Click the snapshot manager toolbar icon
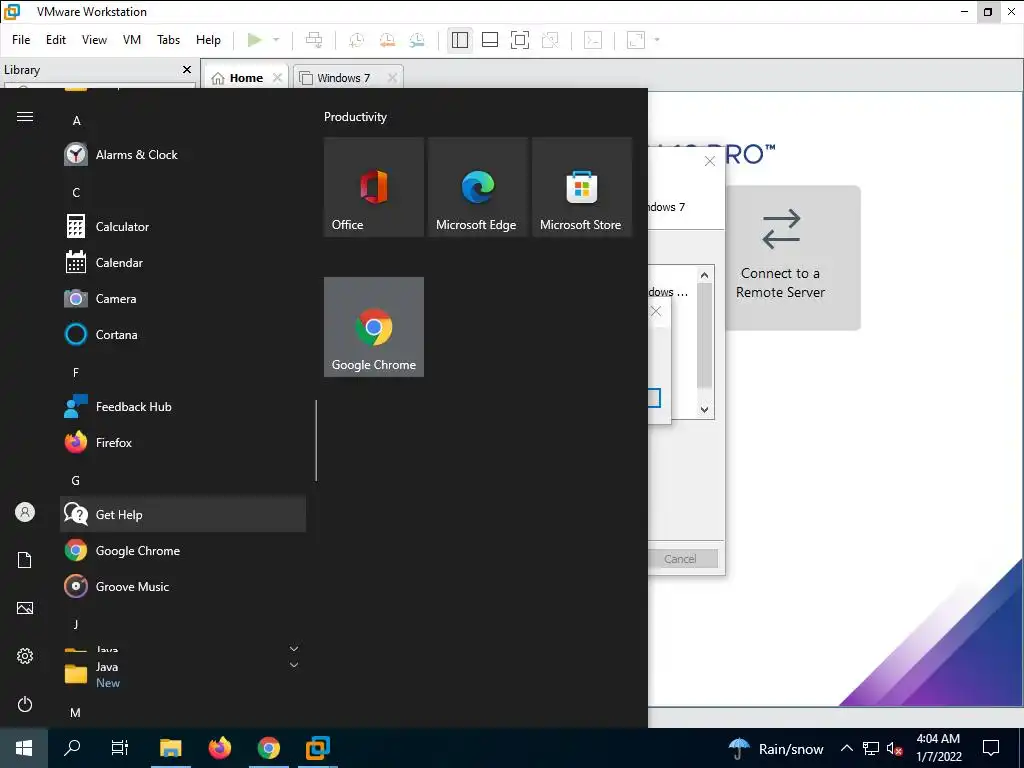 coord(417,40)
